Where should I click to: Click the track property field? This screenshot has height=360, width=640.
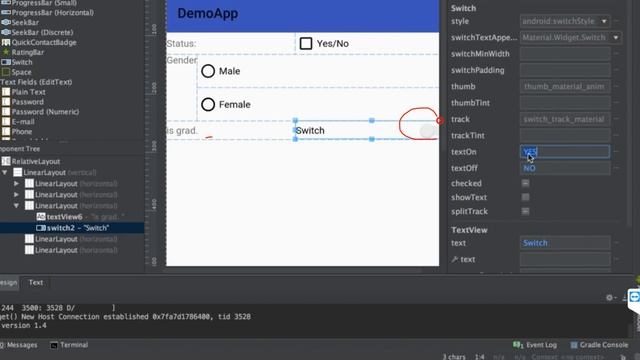coord(565,119)
